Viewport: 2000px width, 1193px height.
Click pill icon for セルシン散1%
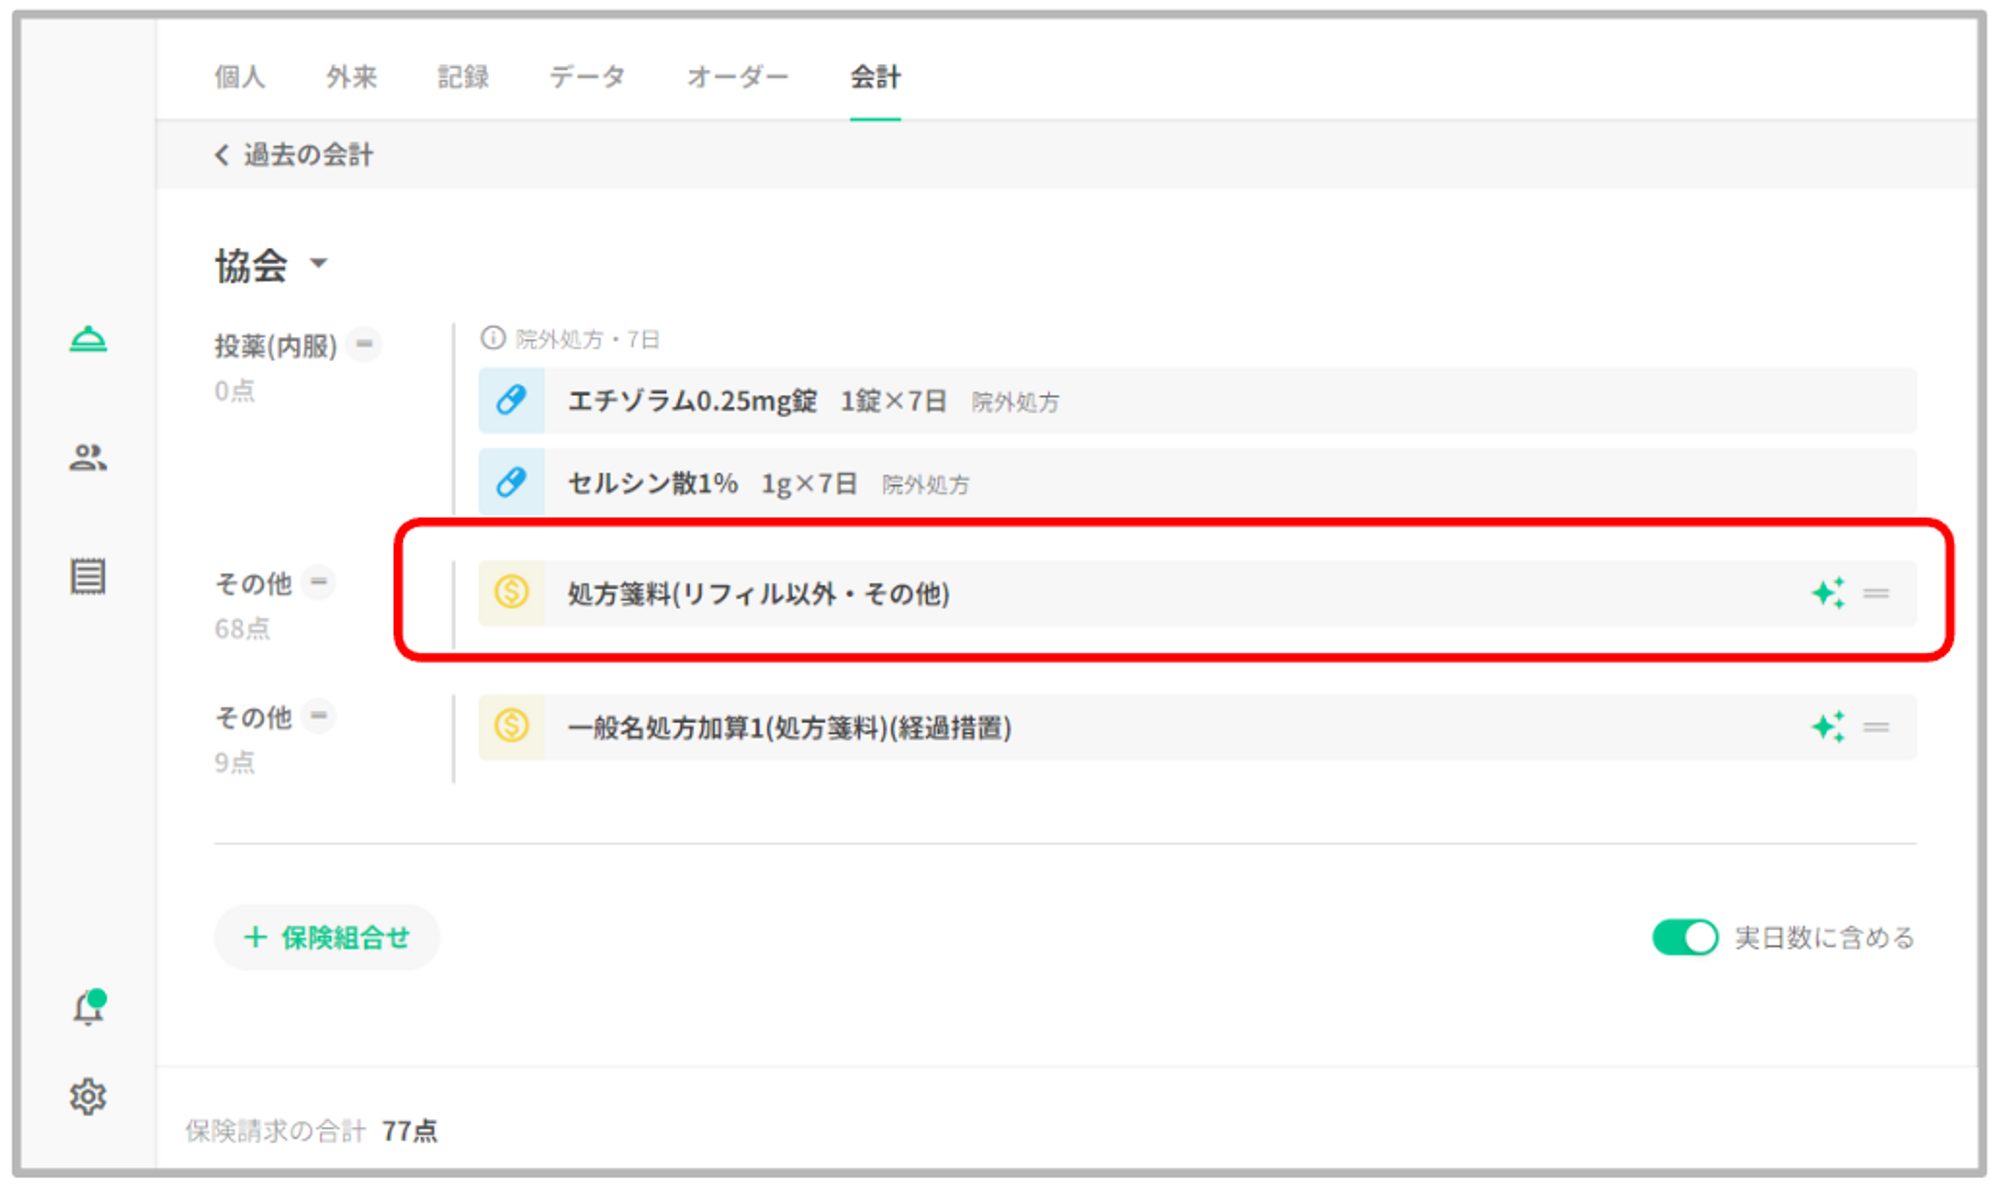(x=511, y=483)
